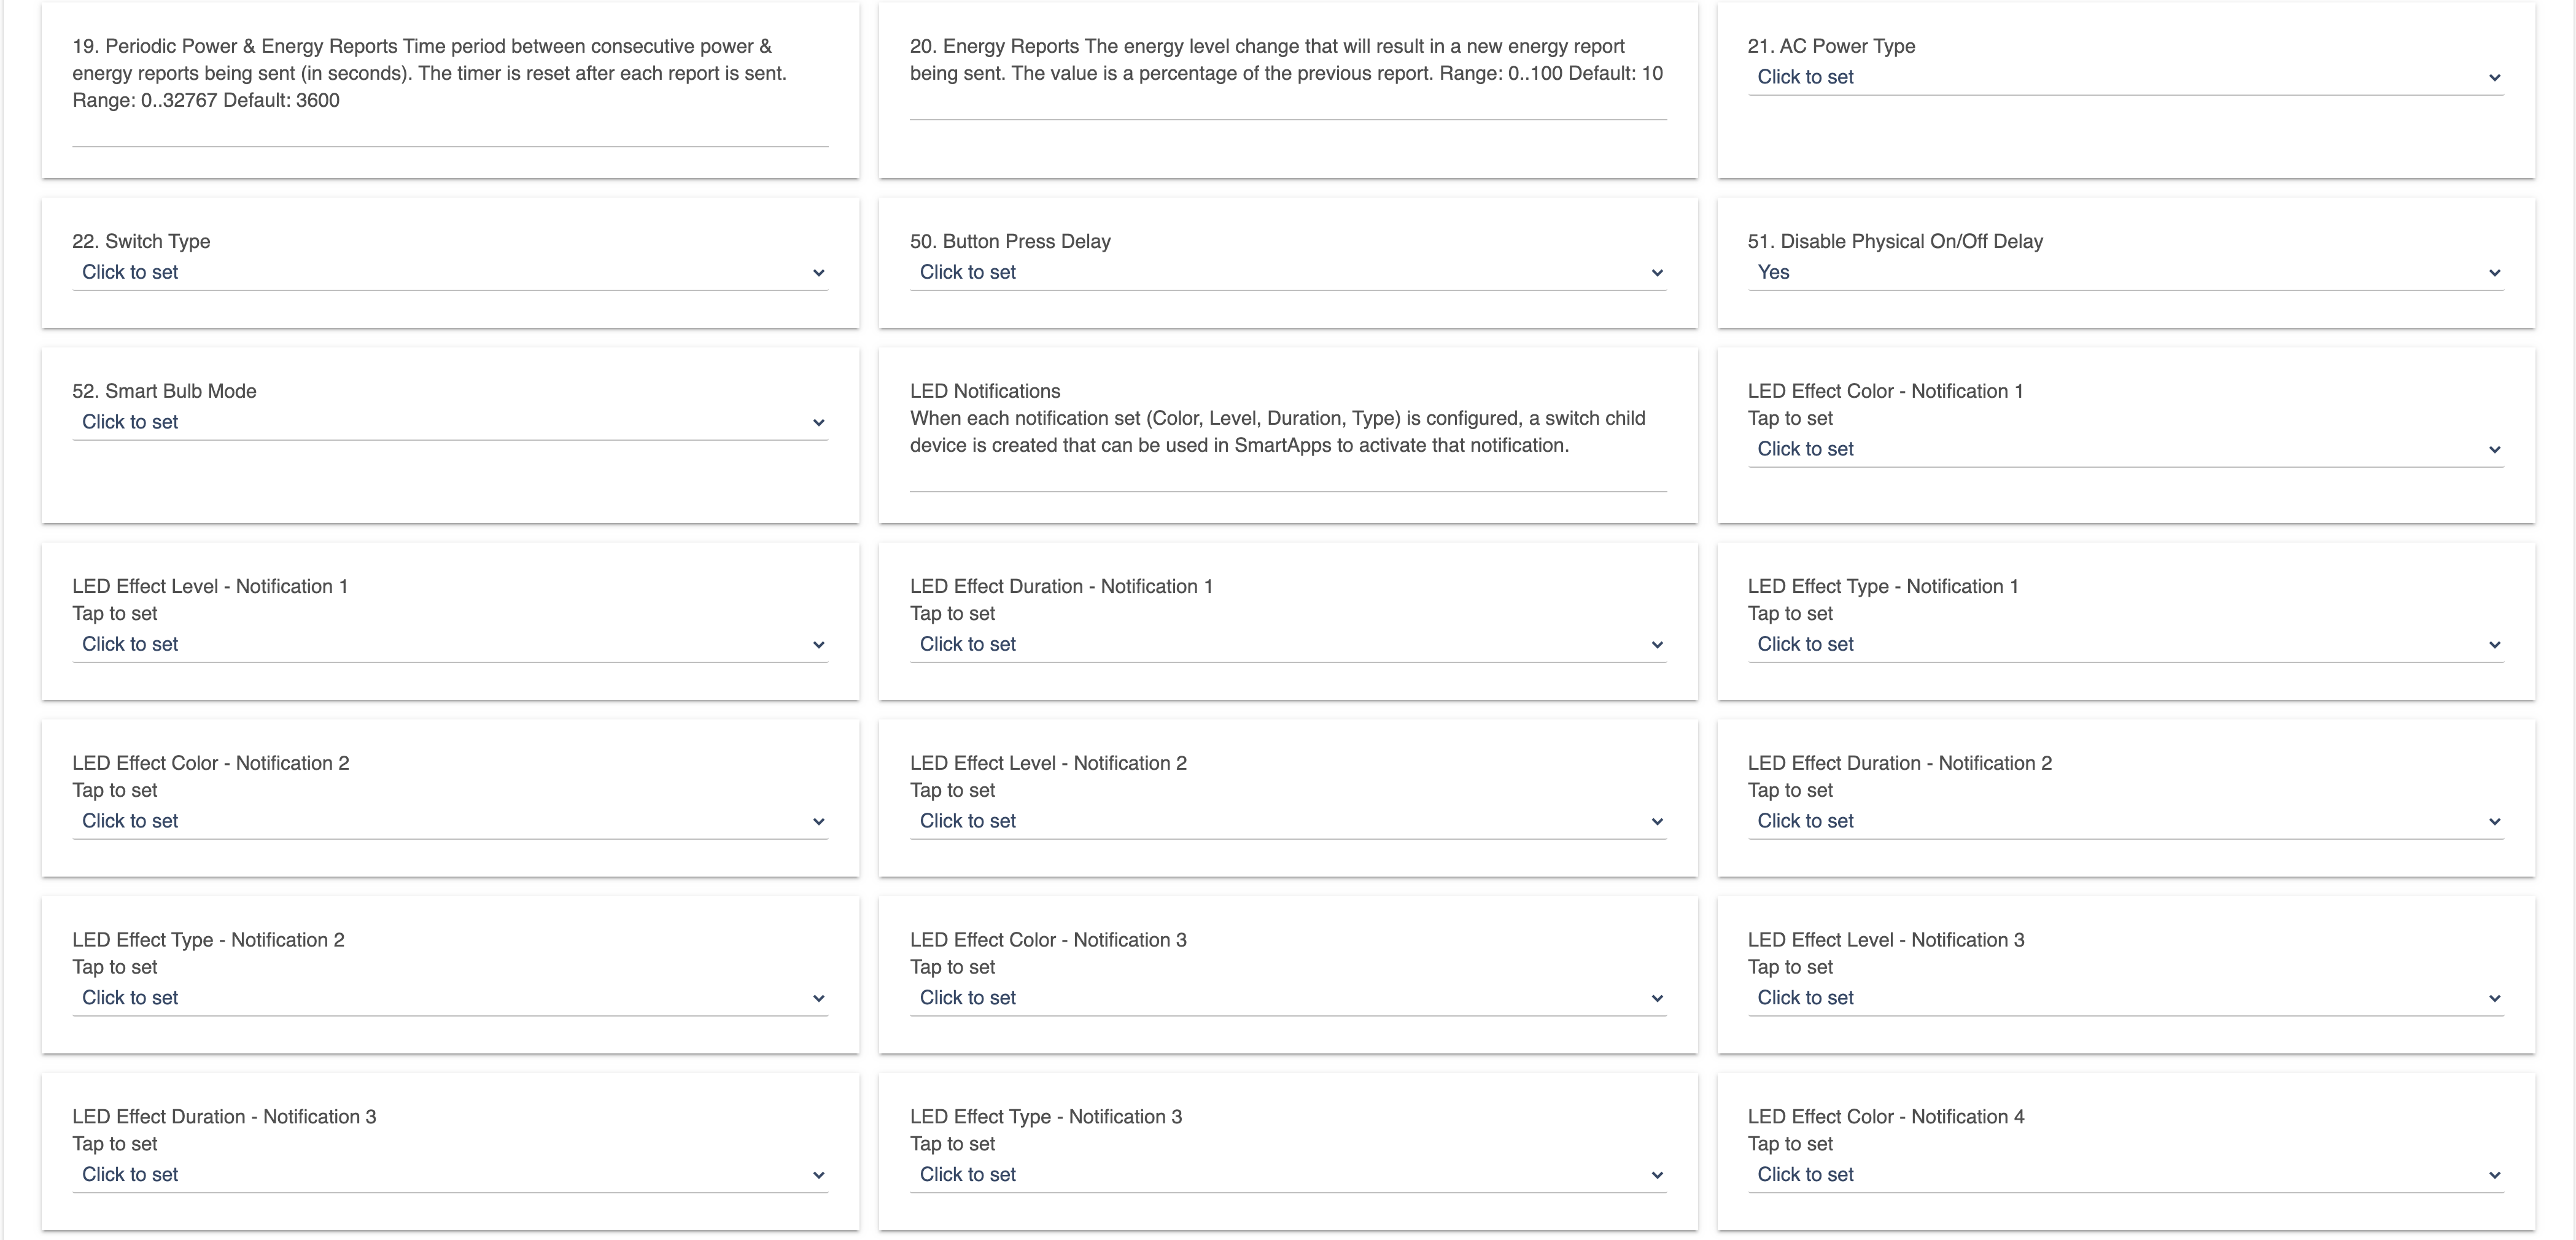This screenshot has height=1240, width=2576.
Task: Click 'LED Effect Duration - Notification 1' label
Action: pos(1061,586)
